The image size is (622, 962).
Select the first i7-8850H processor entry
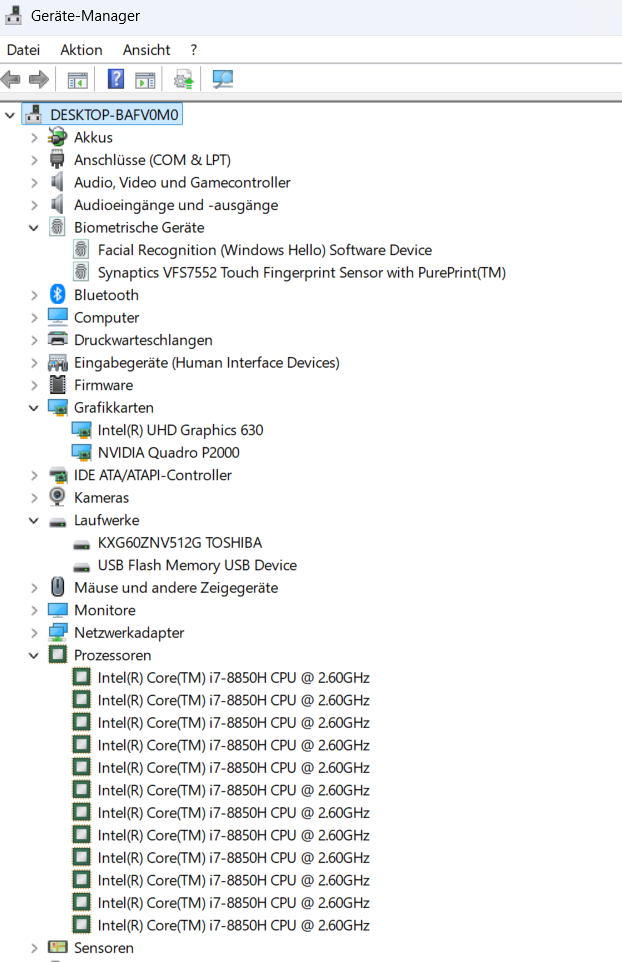[x=234, y=677]
